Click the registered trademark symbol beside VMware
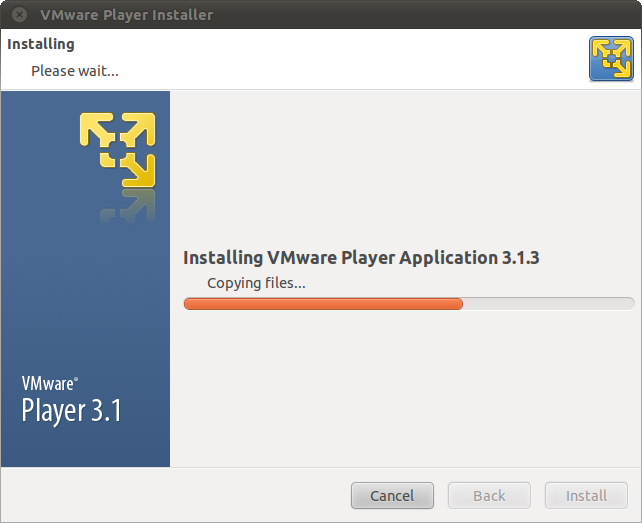The width and height of the screenshot is (642, 523). (x=76, y=379)
